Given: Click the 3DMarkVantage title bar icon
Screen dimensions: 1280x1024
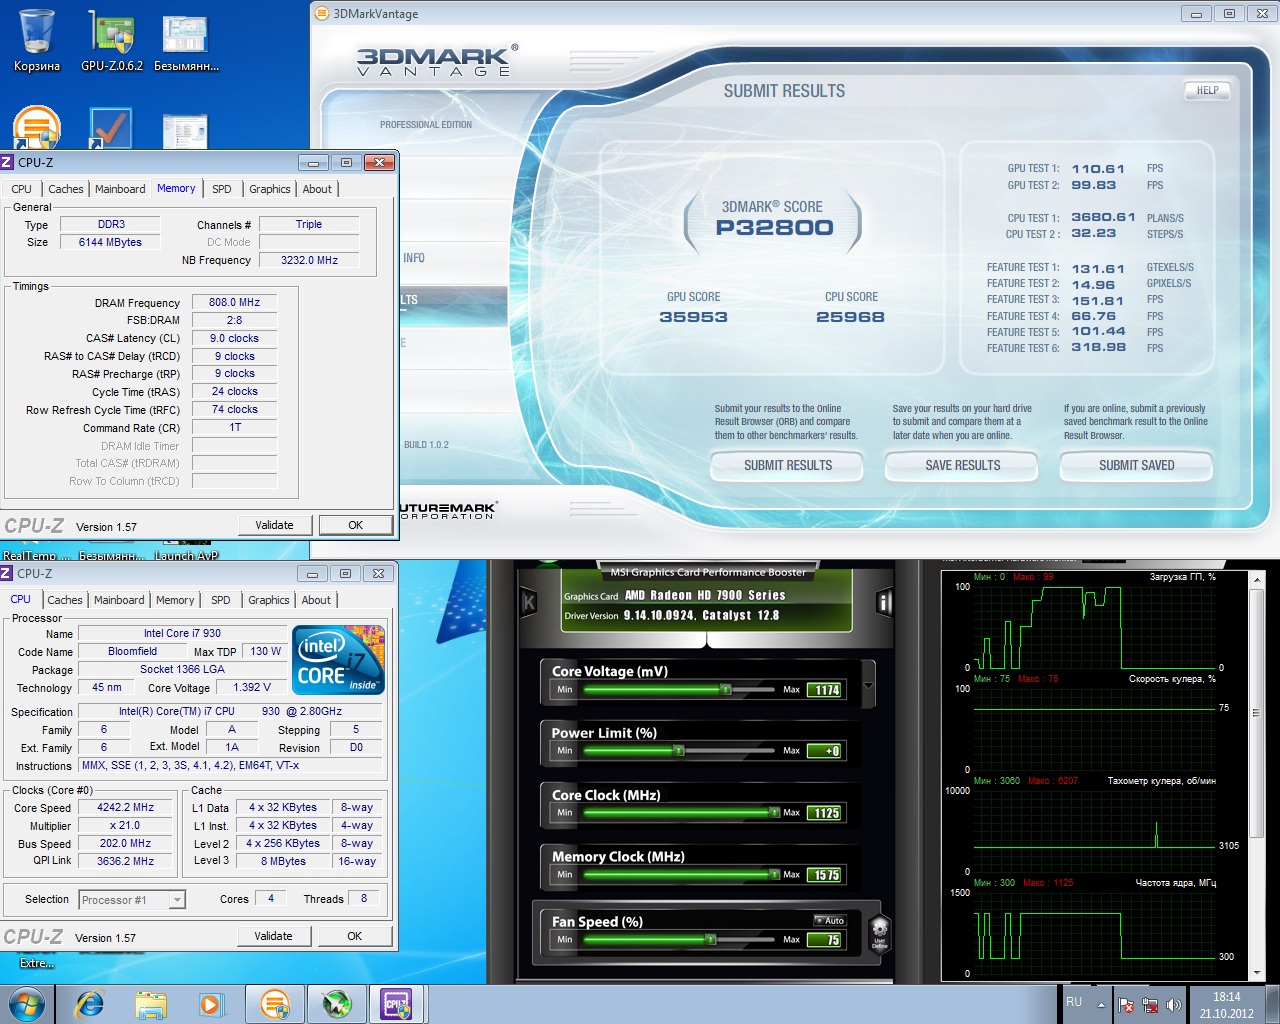Looking at the screenshot, I should 322,14.
